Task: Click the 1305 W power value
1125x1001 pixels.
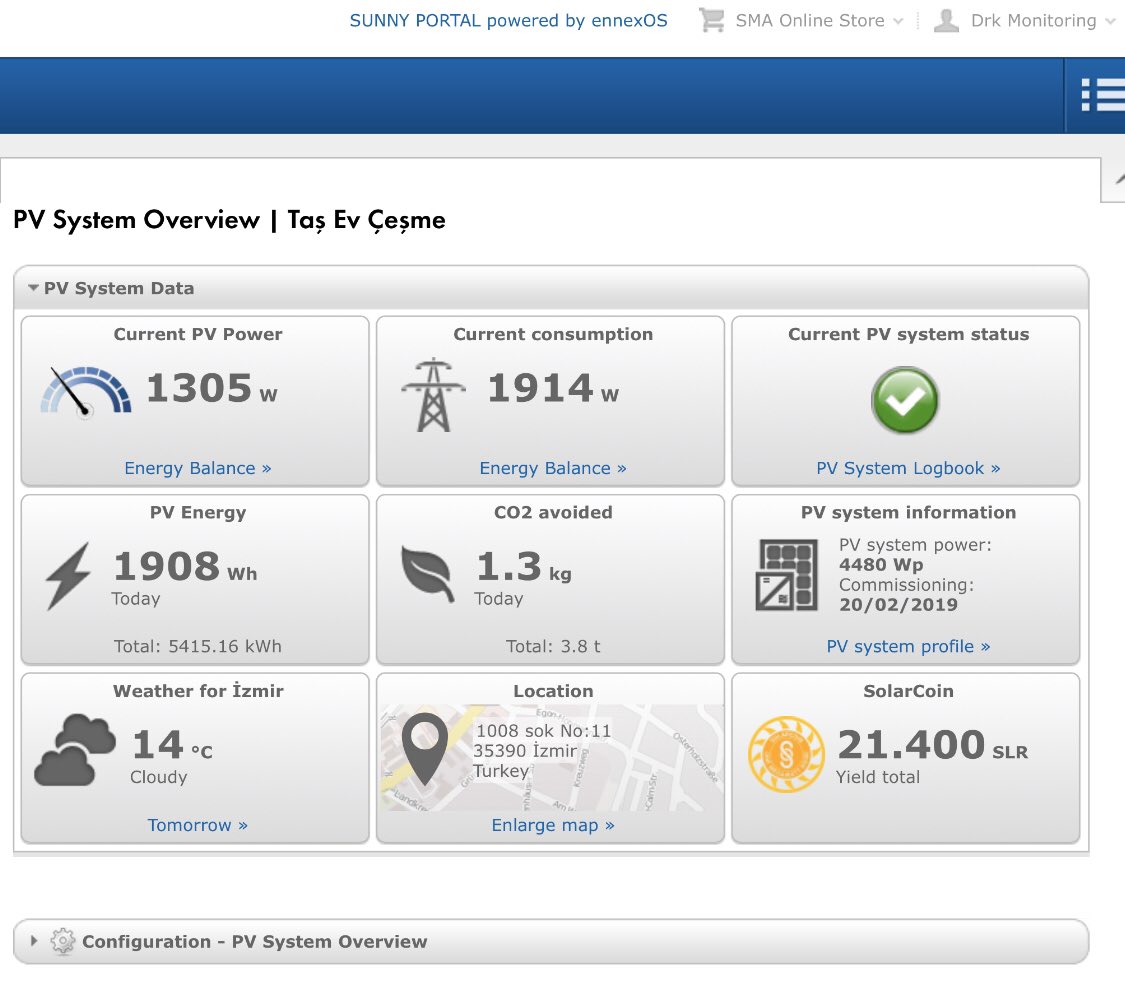Action: [212, 388]
